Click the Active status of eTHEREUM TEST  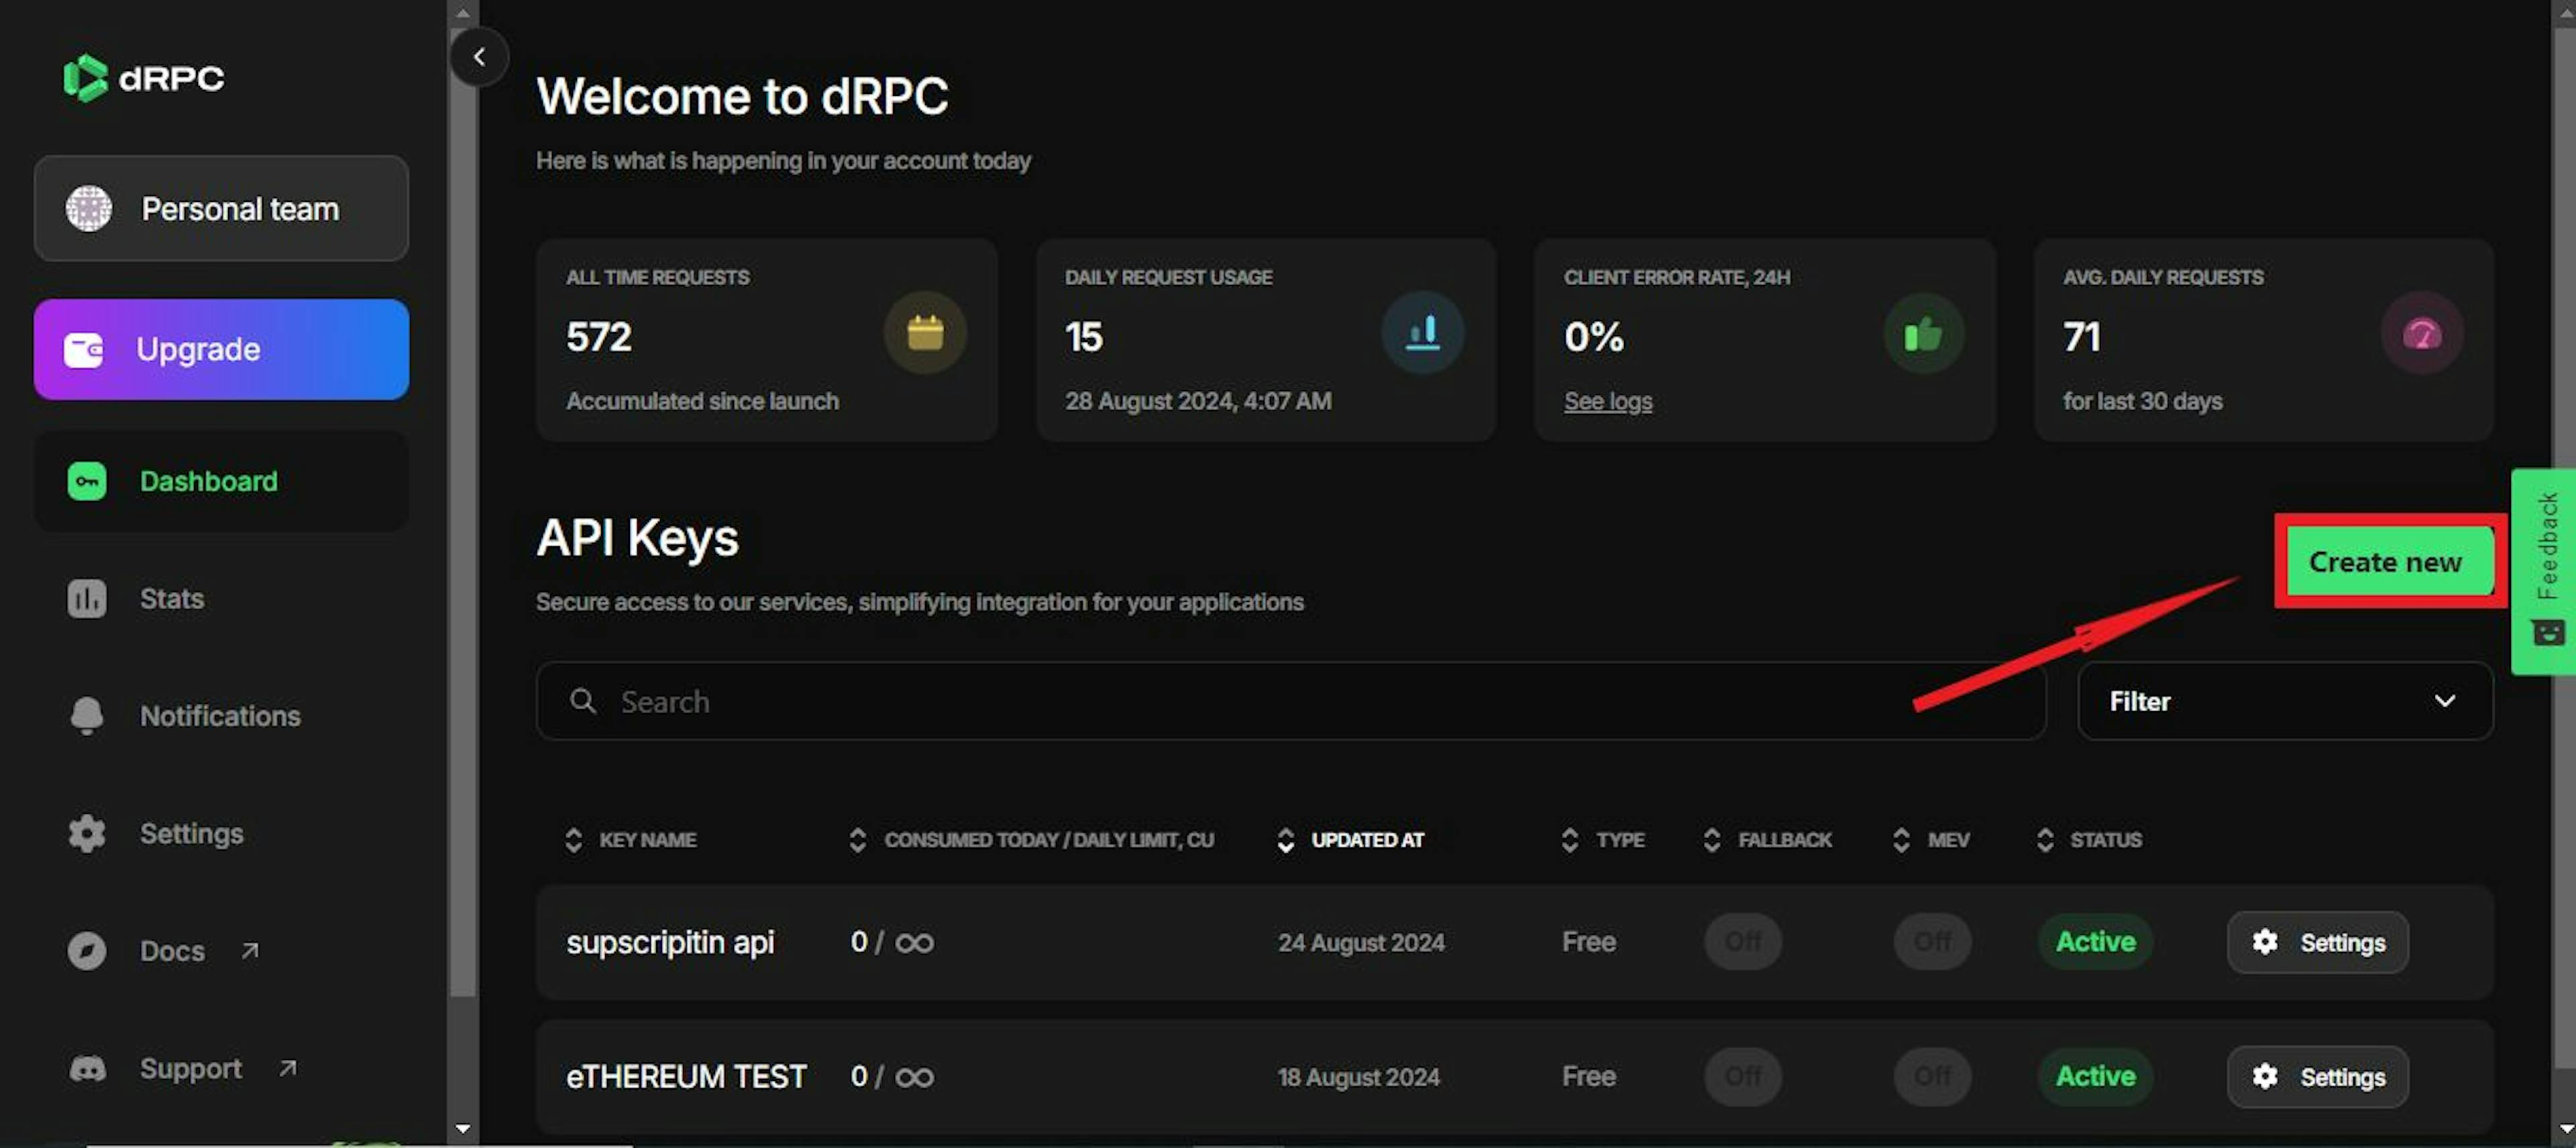pyautogui.click(x=2095, y=1076)
